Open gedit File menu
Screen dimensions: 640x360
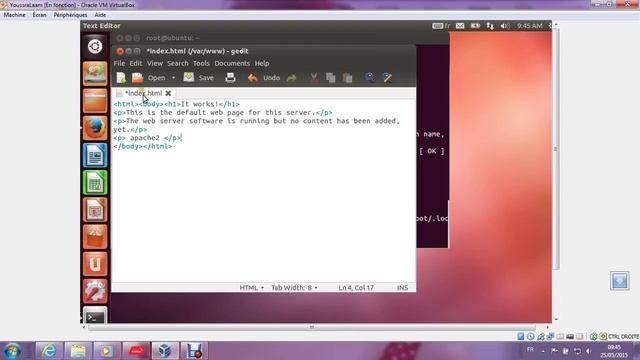(x=119, y=63)
